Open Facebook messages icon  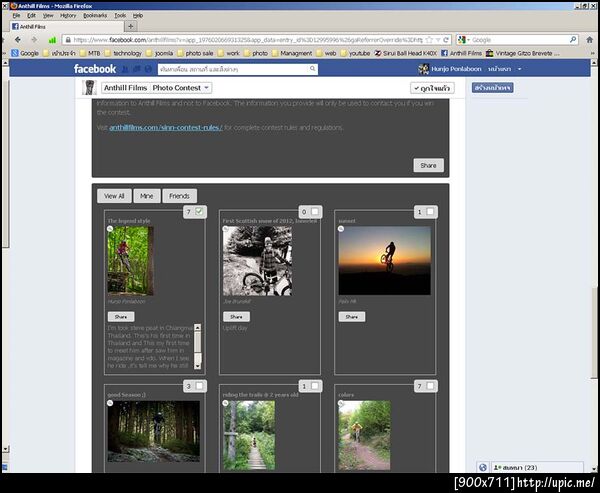137,69
